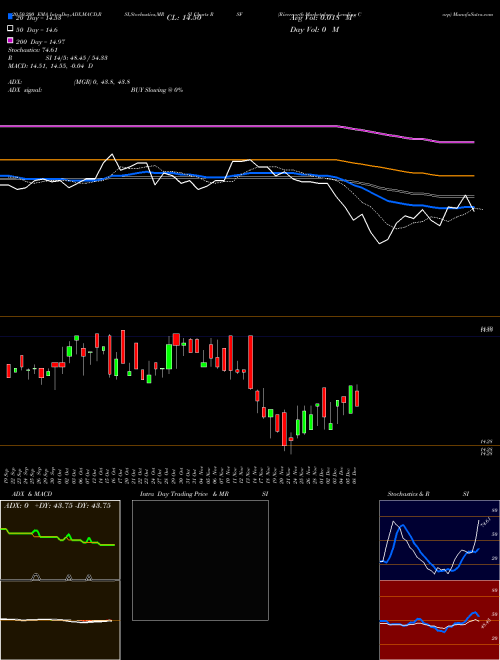The image size is (500, 660).
Task: Click the RSI 14/5 values line
Action: (x=58, y=58)
